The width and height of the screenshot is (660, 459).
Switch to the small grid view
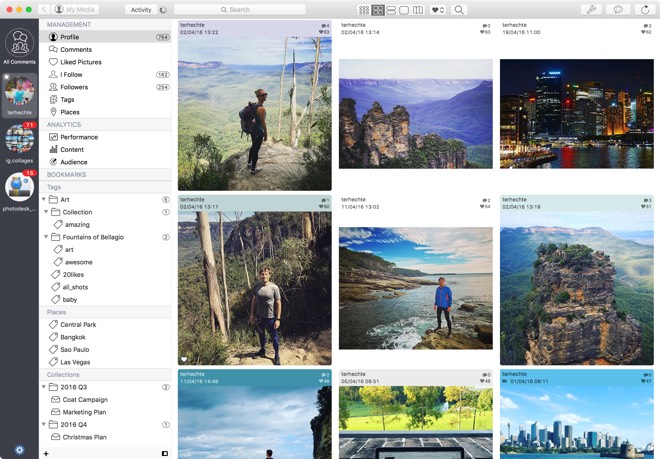coord(364,10)
